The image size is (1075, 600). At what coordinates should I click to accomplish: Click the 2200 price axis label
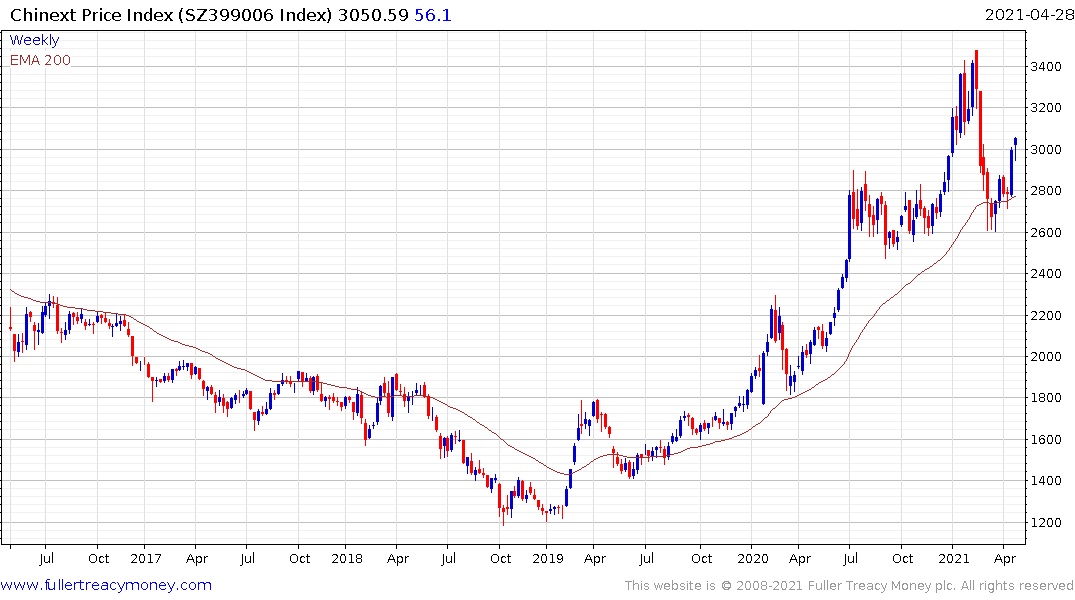tap(1046, 315)
